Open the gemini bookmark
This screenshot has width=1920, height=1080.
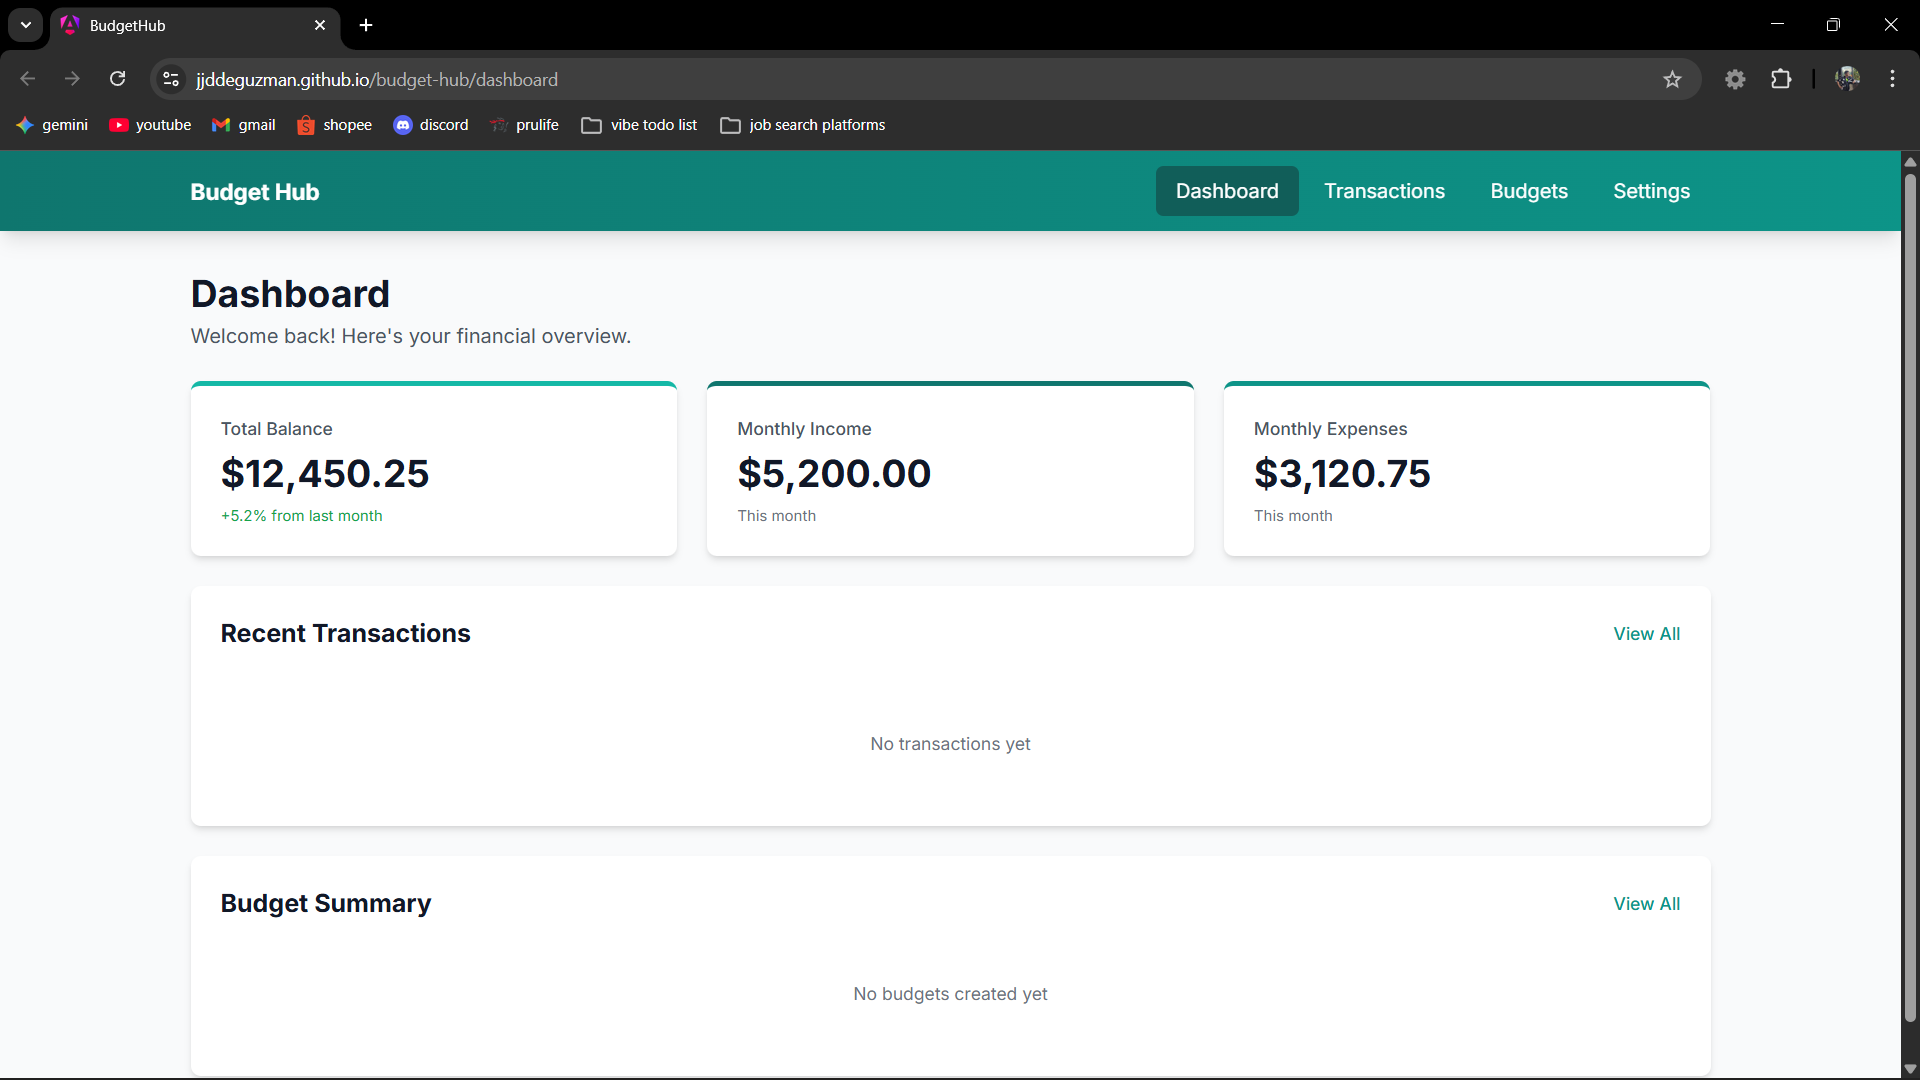pyautogui.click(x=52, y=125)
